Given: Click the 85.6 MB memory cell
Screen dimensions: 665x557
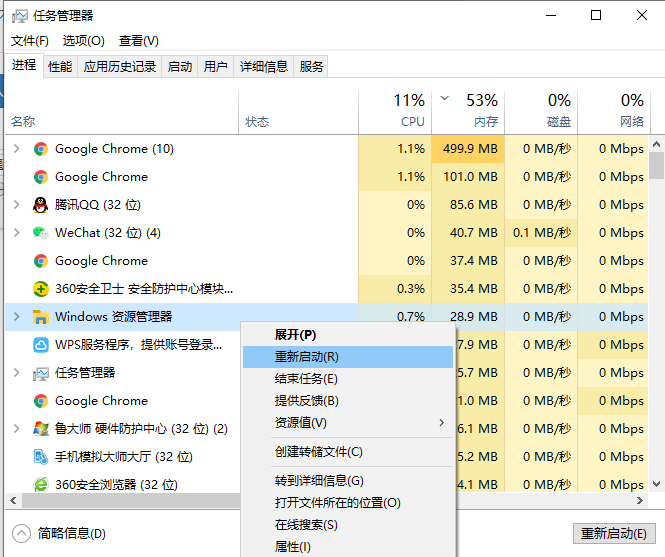Looking at the screenshot, I should pyautogui.click(x=468, y=205).
